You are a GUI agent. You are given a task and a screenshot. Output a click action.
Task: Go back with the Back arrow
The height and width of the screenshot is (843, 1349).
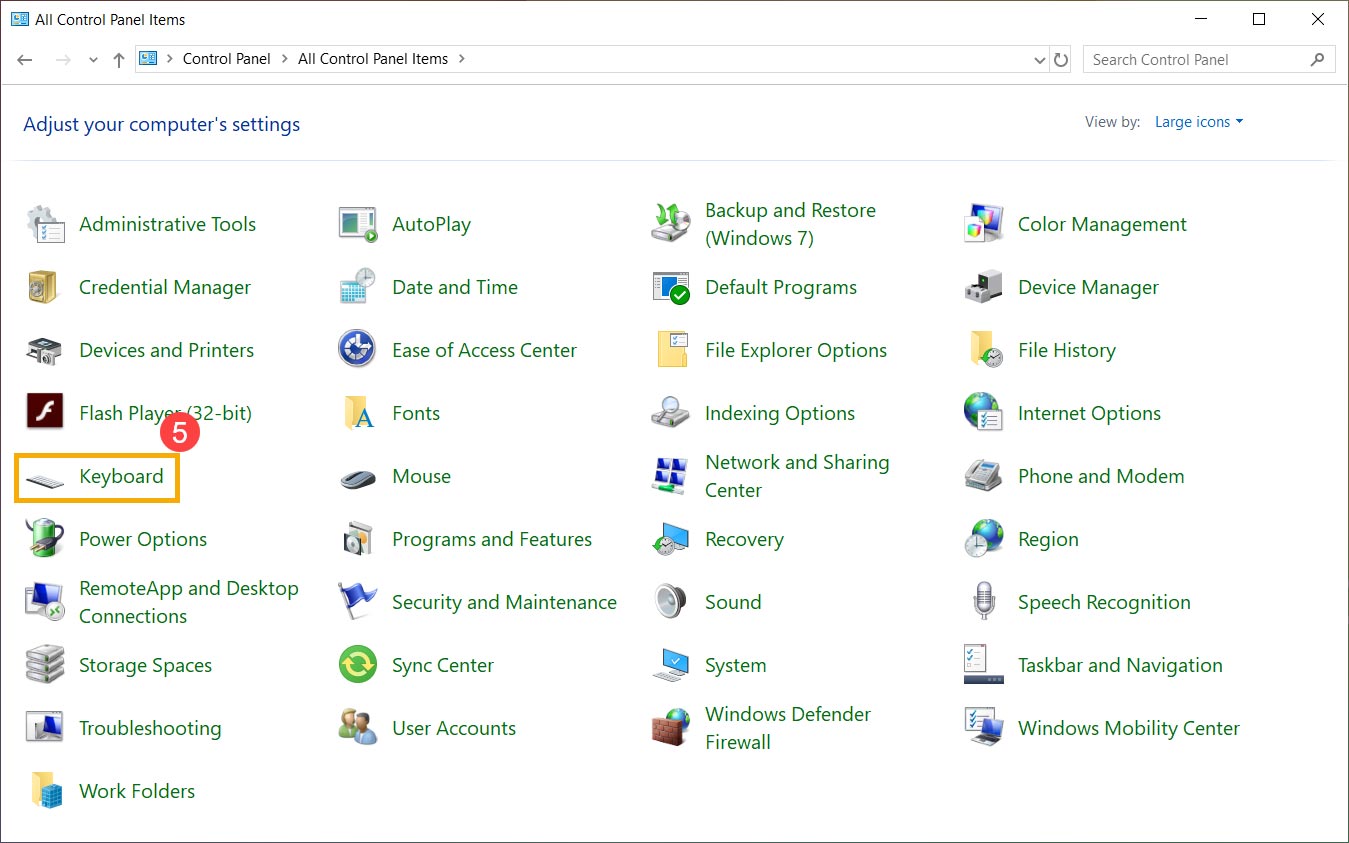point(25,60)
